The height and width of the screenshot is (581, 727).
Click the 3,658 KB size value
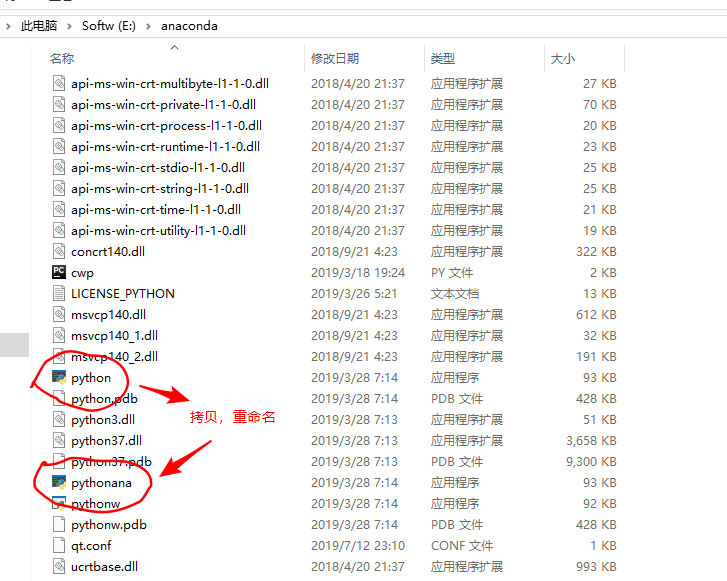(591, 441)
